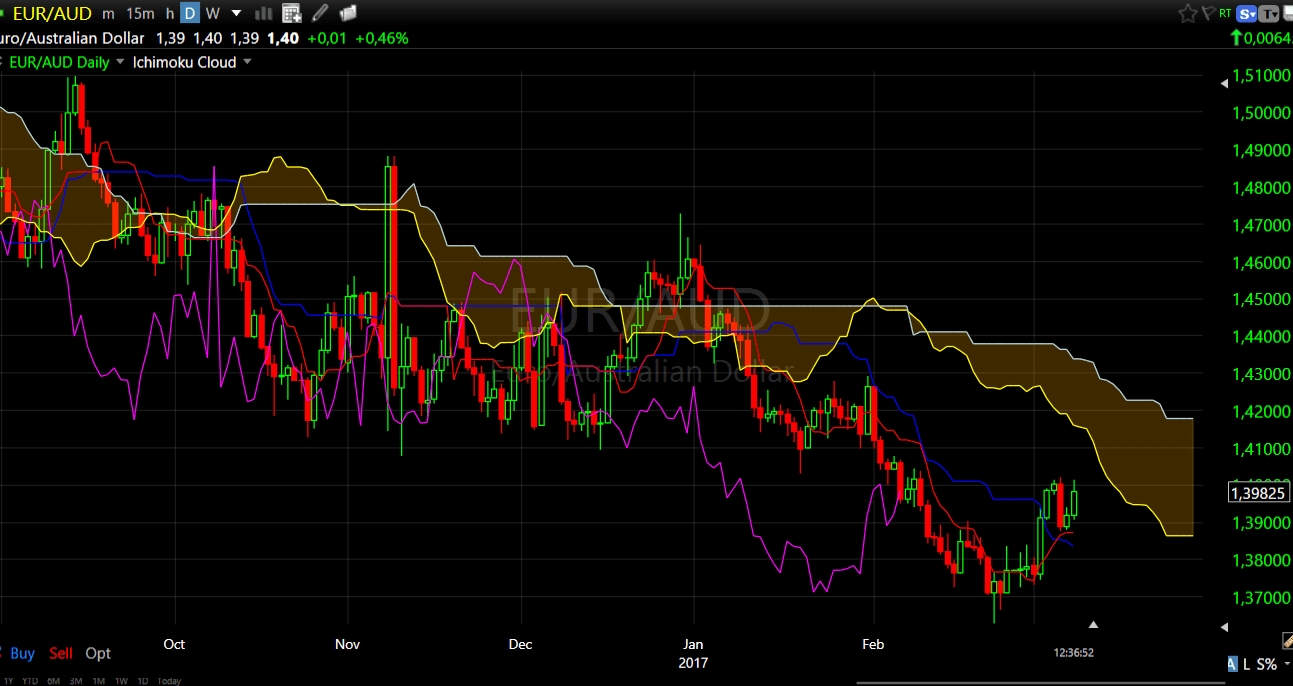1293x686 pixels.
Task: Choose the minute m interval
Action: coord(108,14)
